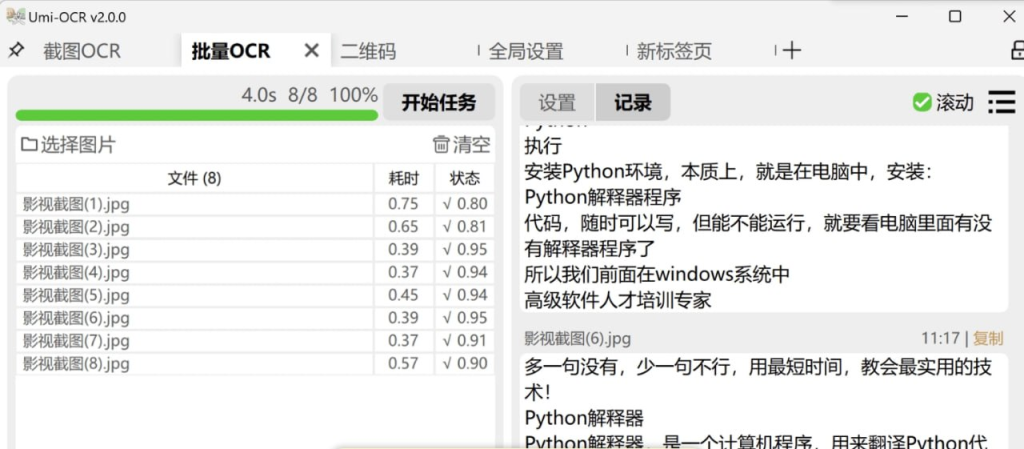Open the 二维码 tab

(x=368, y=51)
